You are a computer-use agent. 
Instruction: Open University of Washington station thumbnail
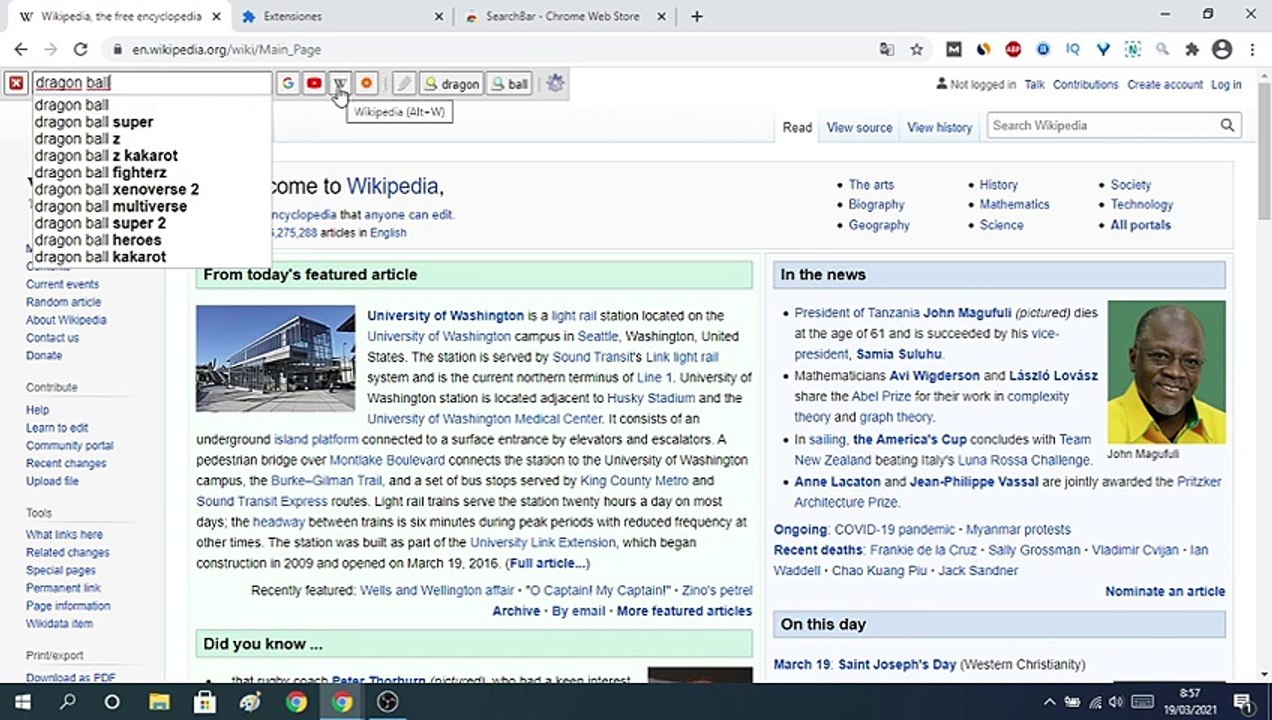(x=275, y=358)
